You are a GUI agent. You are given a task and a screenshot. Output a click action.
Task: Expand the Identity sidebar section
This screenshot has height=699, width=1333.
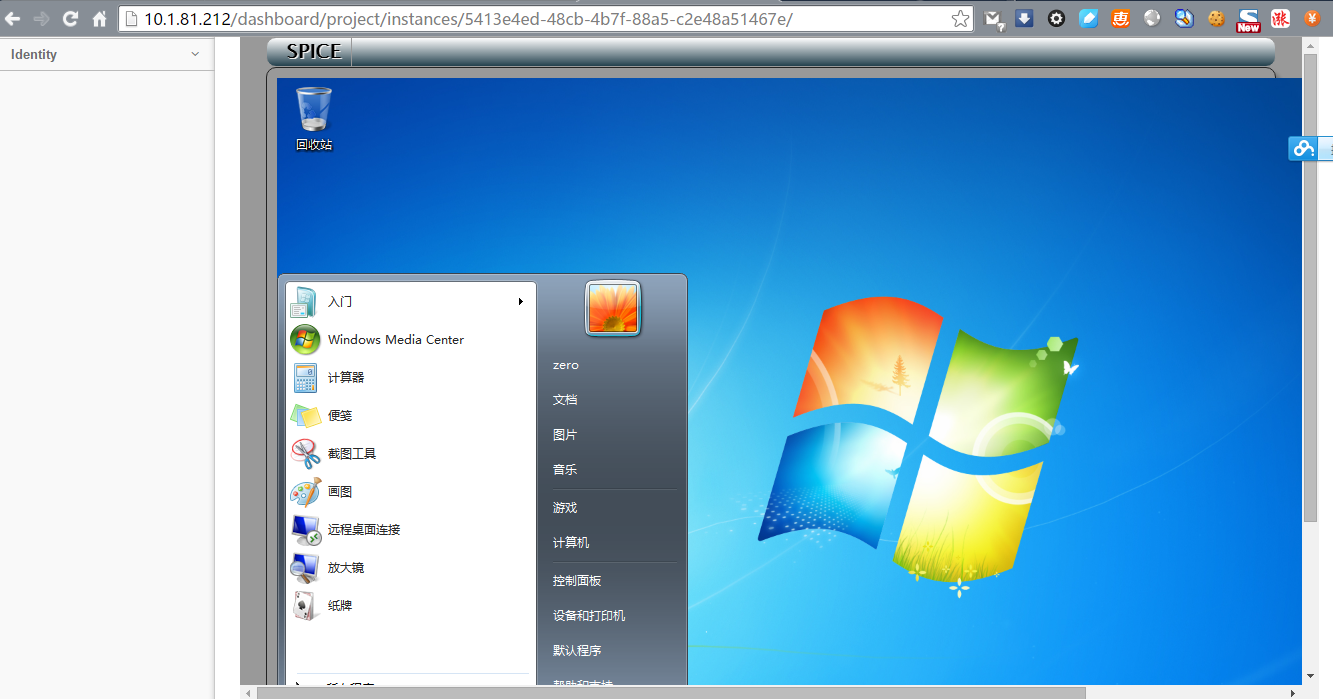pyautogui.click(x=106, y=54)
